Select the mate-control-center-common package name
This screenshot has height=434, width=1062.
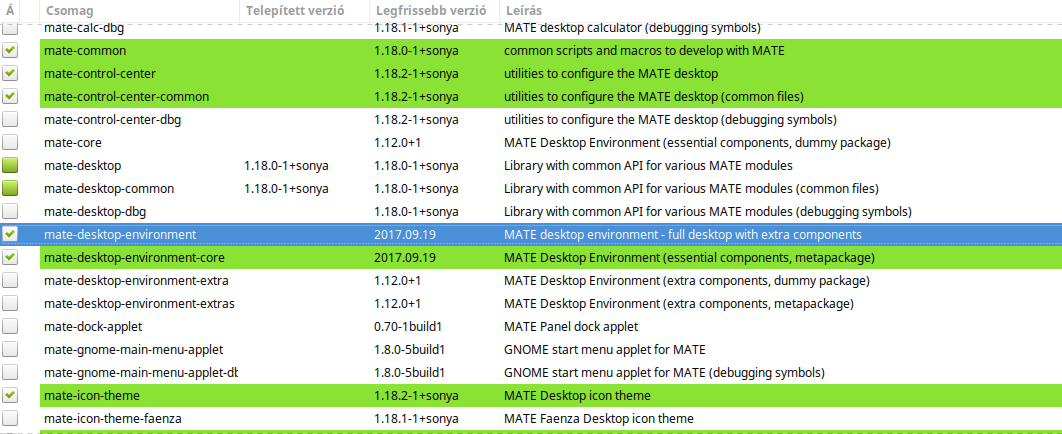(127, 97)
